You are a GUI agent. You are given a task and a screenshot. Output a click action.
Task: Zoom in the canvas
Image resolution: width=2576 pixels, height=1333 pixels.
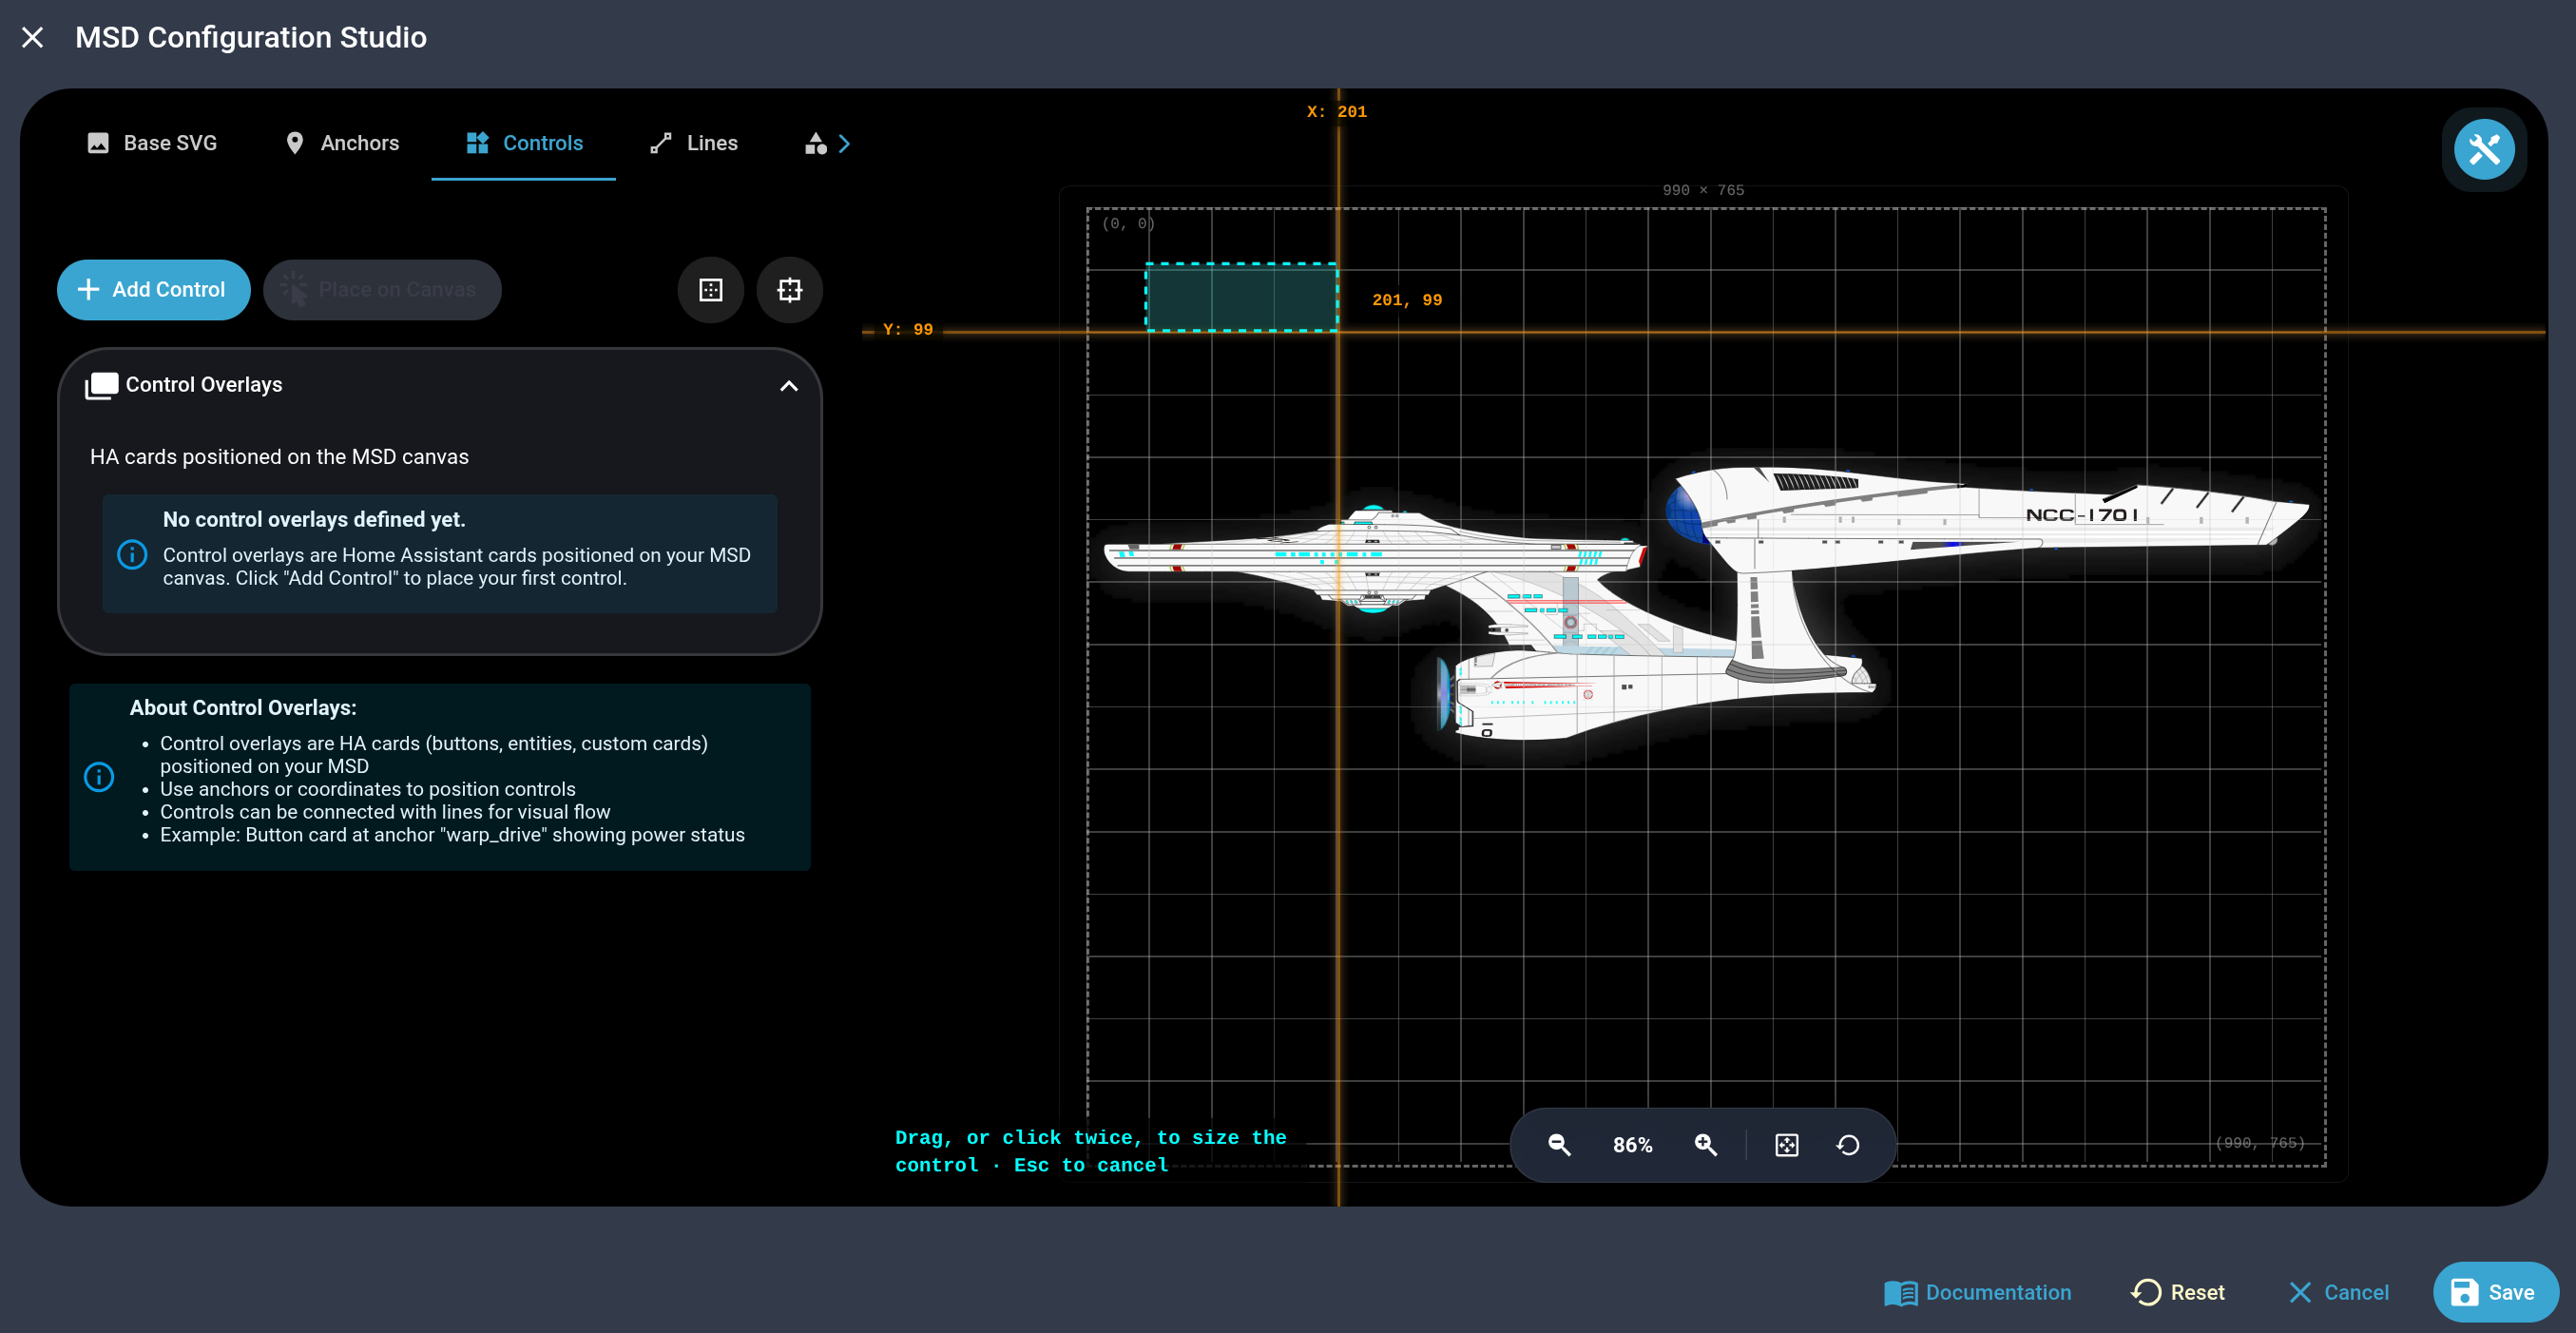(1706, 1145)
